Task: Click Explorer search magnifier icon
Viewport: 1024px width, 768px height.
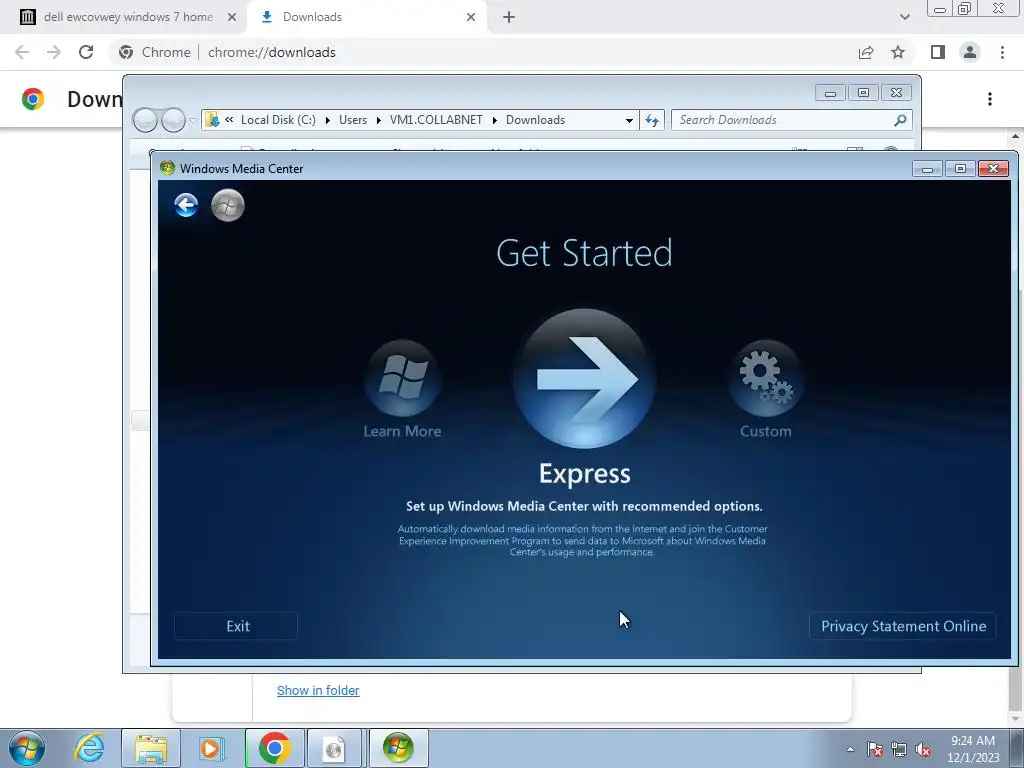Action: (x=901, y=120)
